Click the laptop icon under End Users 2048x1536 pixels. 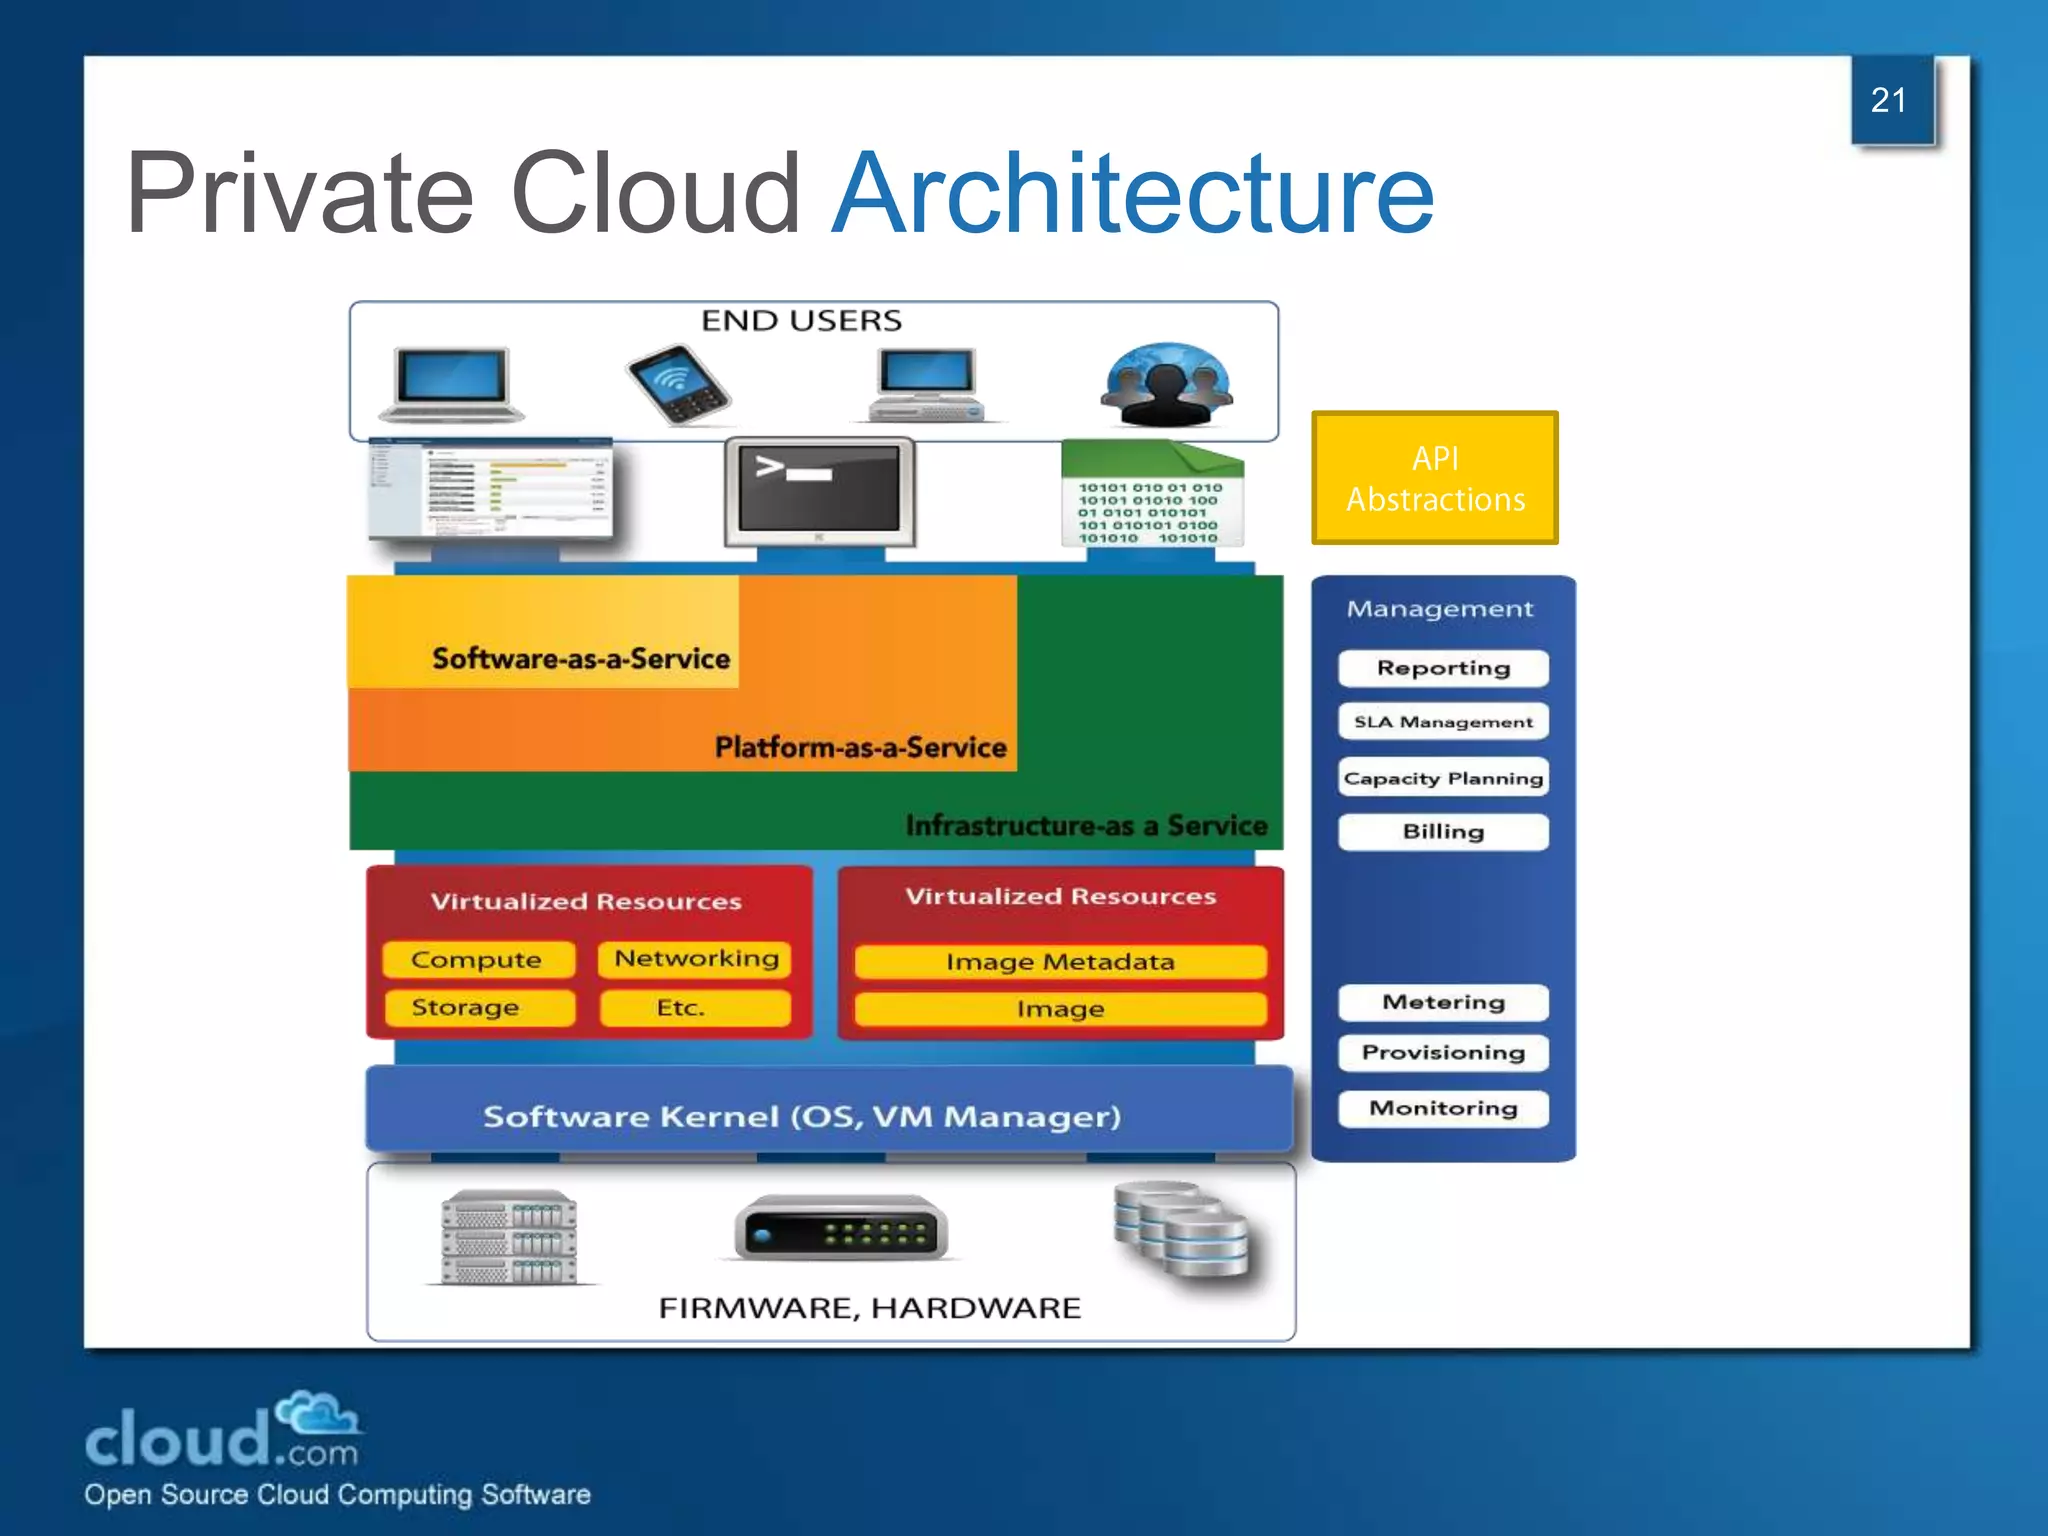(x=451, y=385)
